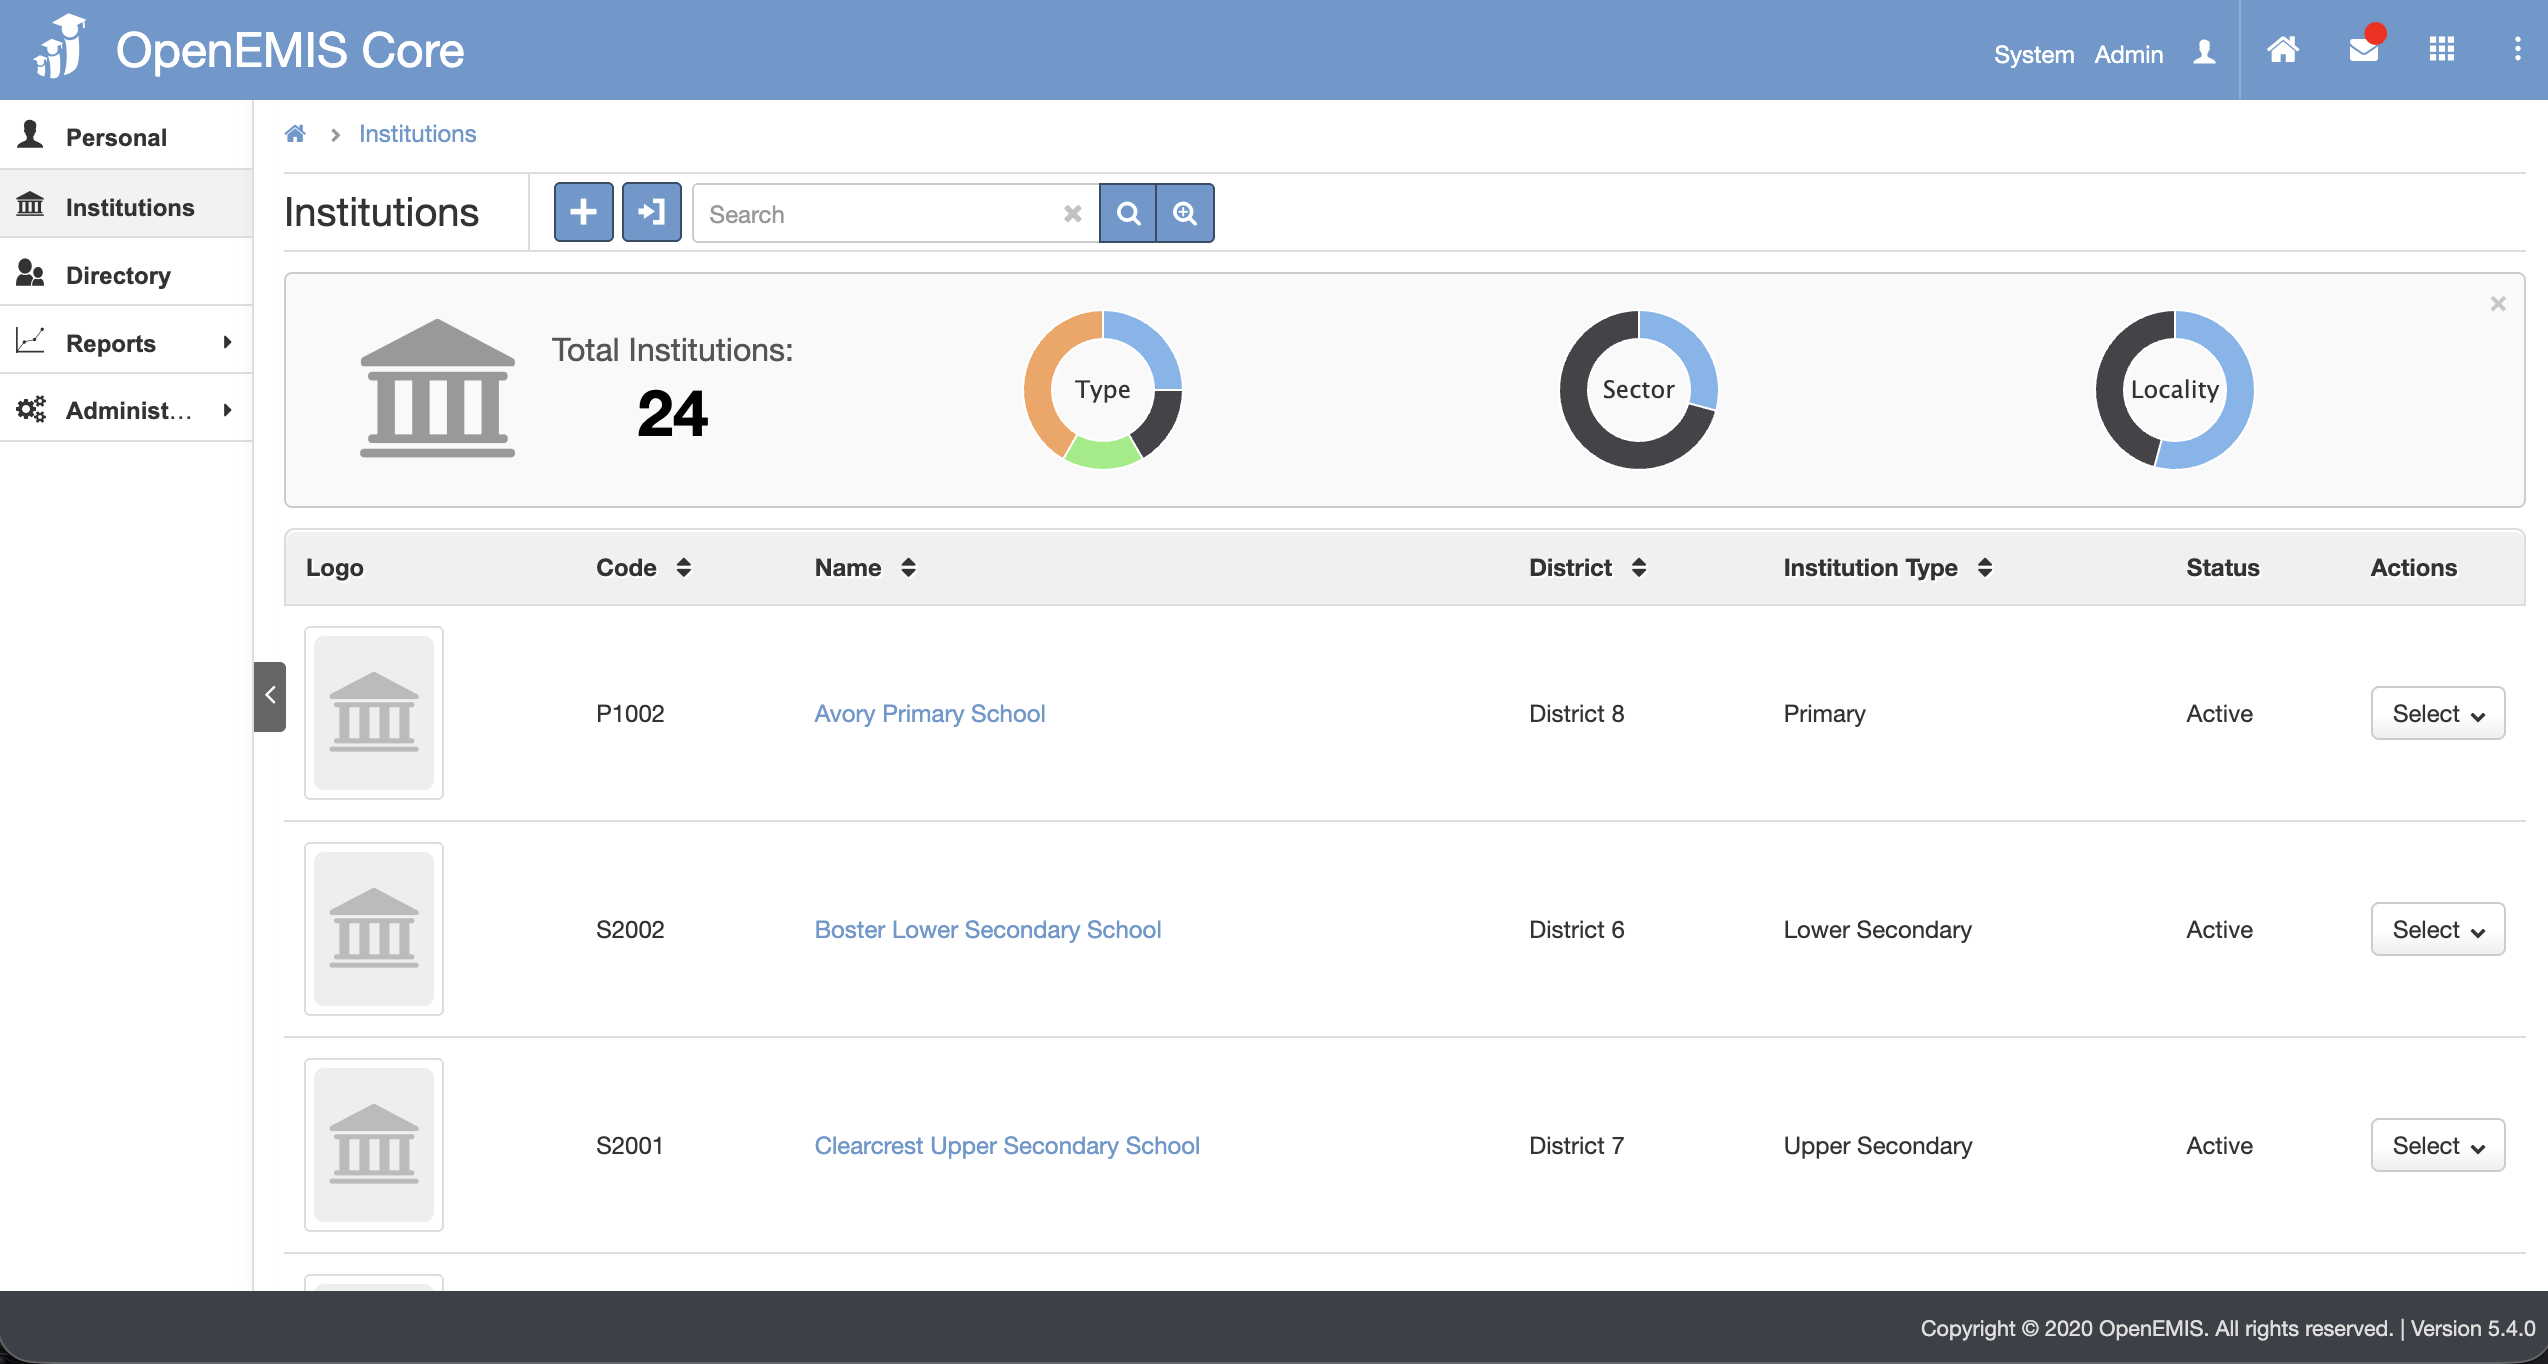Image resolution: width=2548 pixels, height=1364 pixels.
Task: Click the vertical ellipsis more icon
Action: tap(2517, 50)
